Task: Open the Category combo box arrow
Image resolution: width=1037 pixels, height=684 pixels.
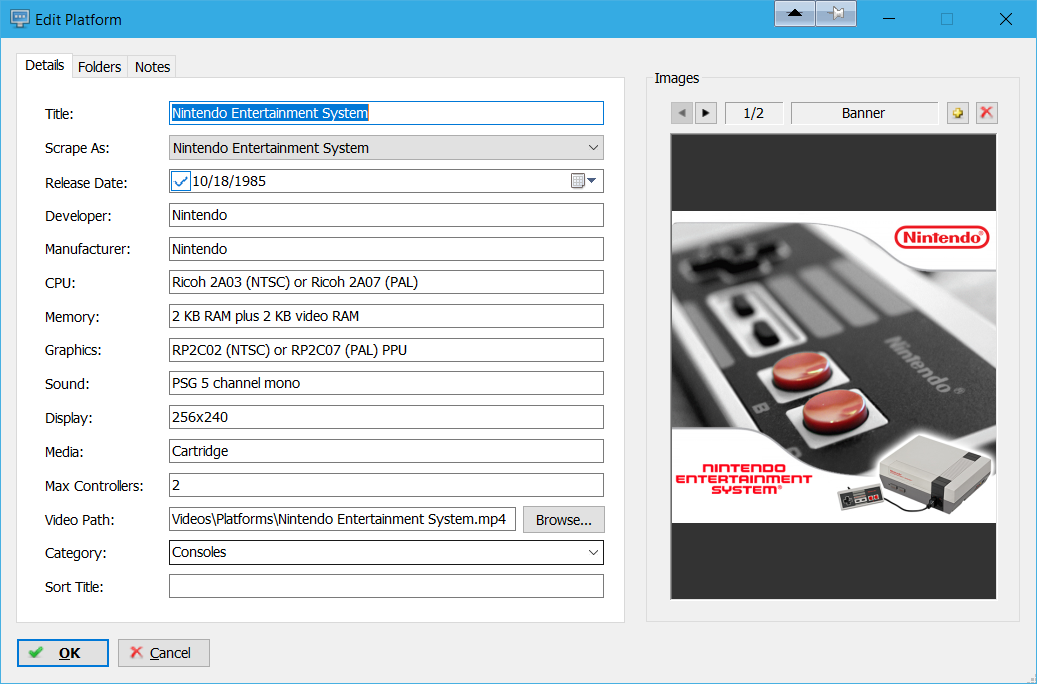Action: point(593,552)
